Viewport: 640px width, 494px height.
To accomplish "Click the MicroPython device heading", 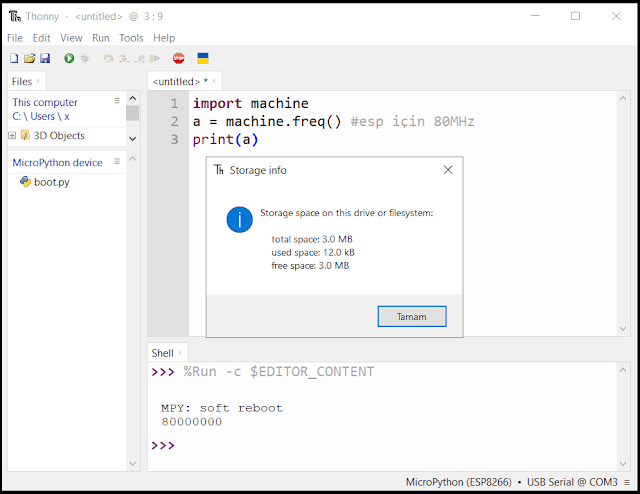I will point(57,162).
